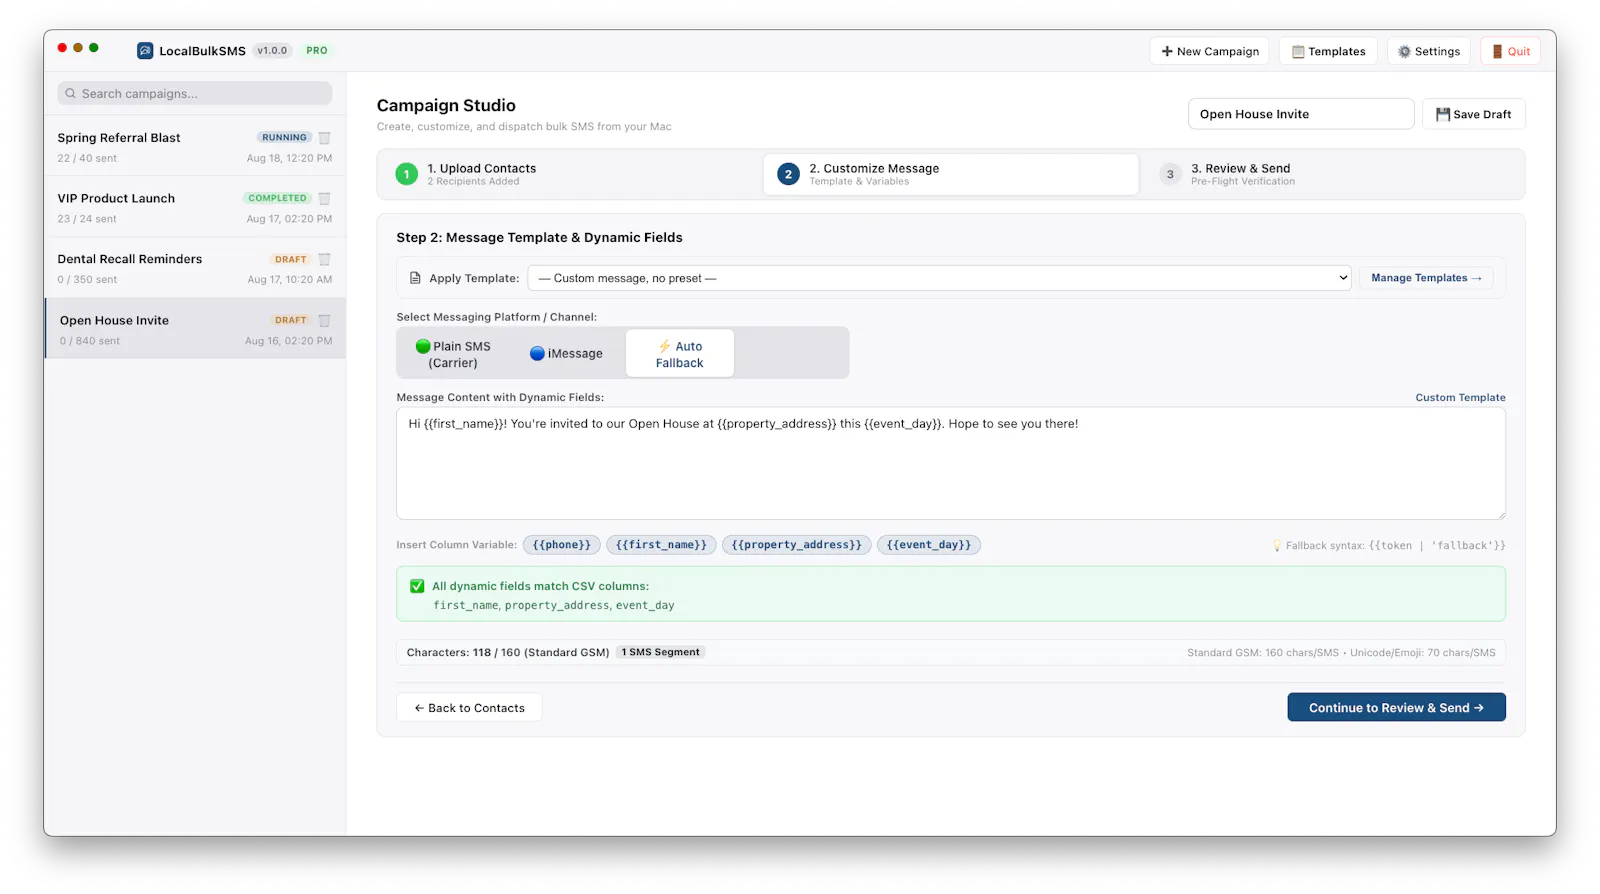Click the green checkmark icon in validation banner
Viewport: 1600px width, 894px height.
pyautogui.click(x=417, y=586)
